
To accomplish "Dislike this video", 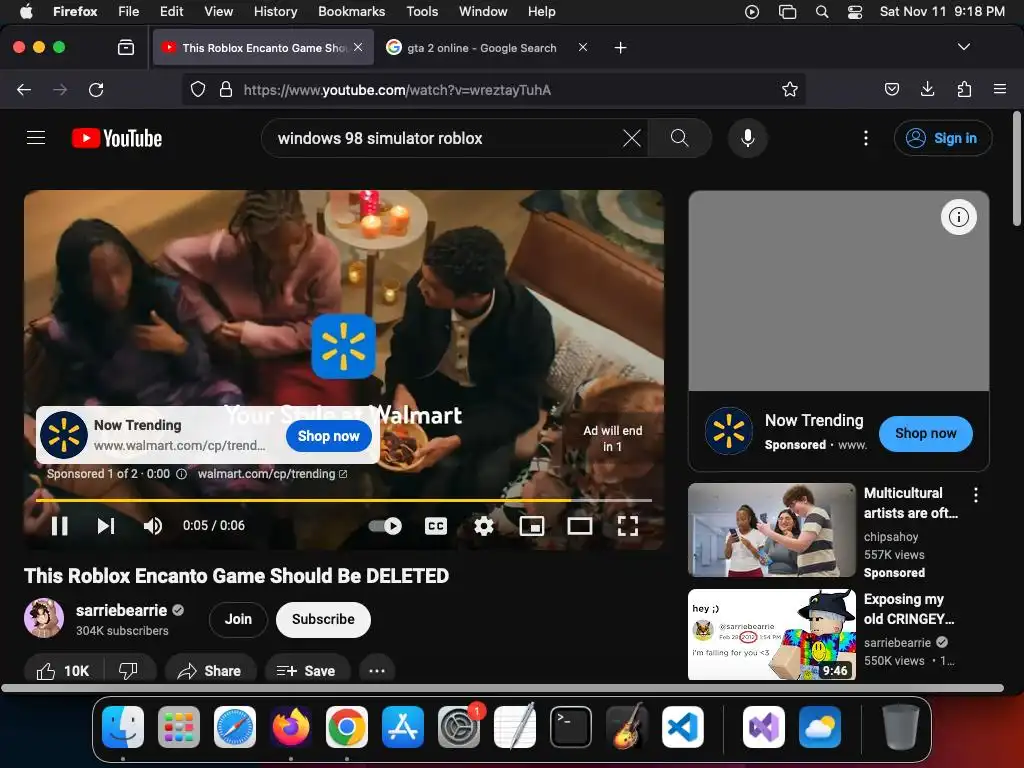I will (x=129, y=671).
